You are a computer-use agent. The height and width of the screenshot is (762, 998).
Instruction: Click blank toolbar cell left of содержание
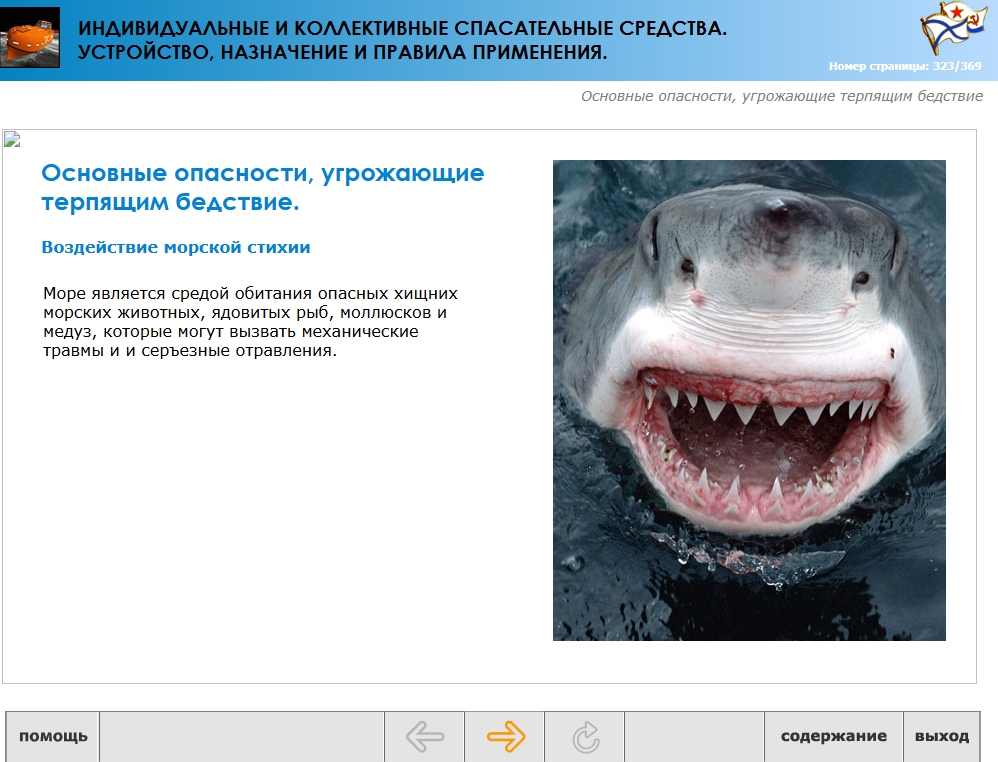pyautogui.click(x=694, y=737)
